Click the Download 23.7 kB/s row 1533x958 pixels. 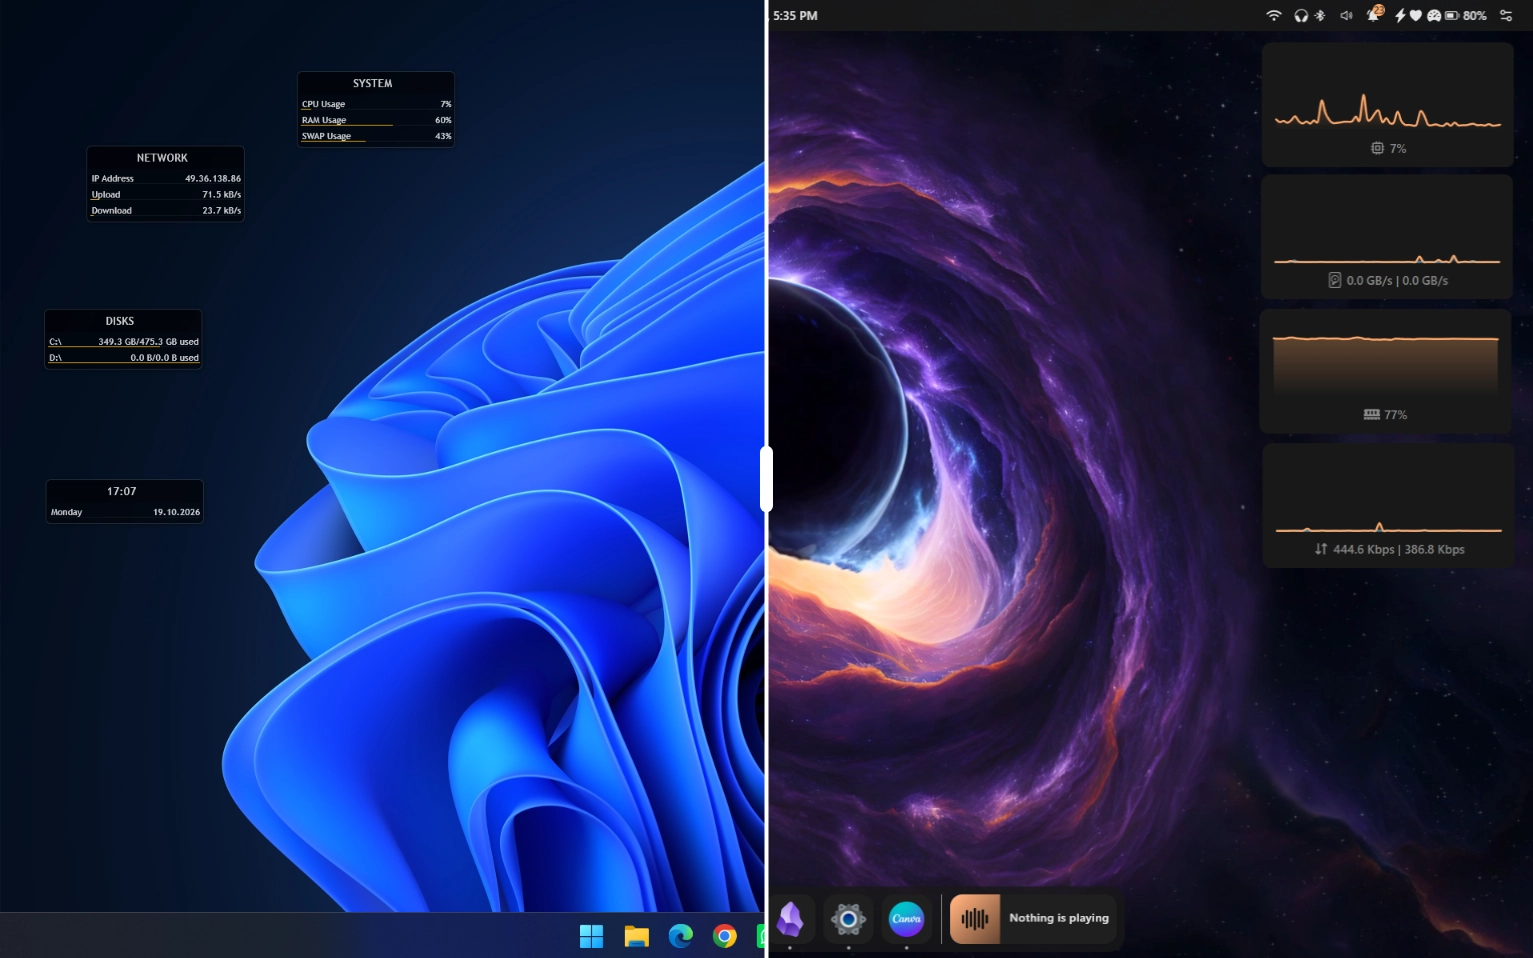pyautogui.click(x=166, y=210)
